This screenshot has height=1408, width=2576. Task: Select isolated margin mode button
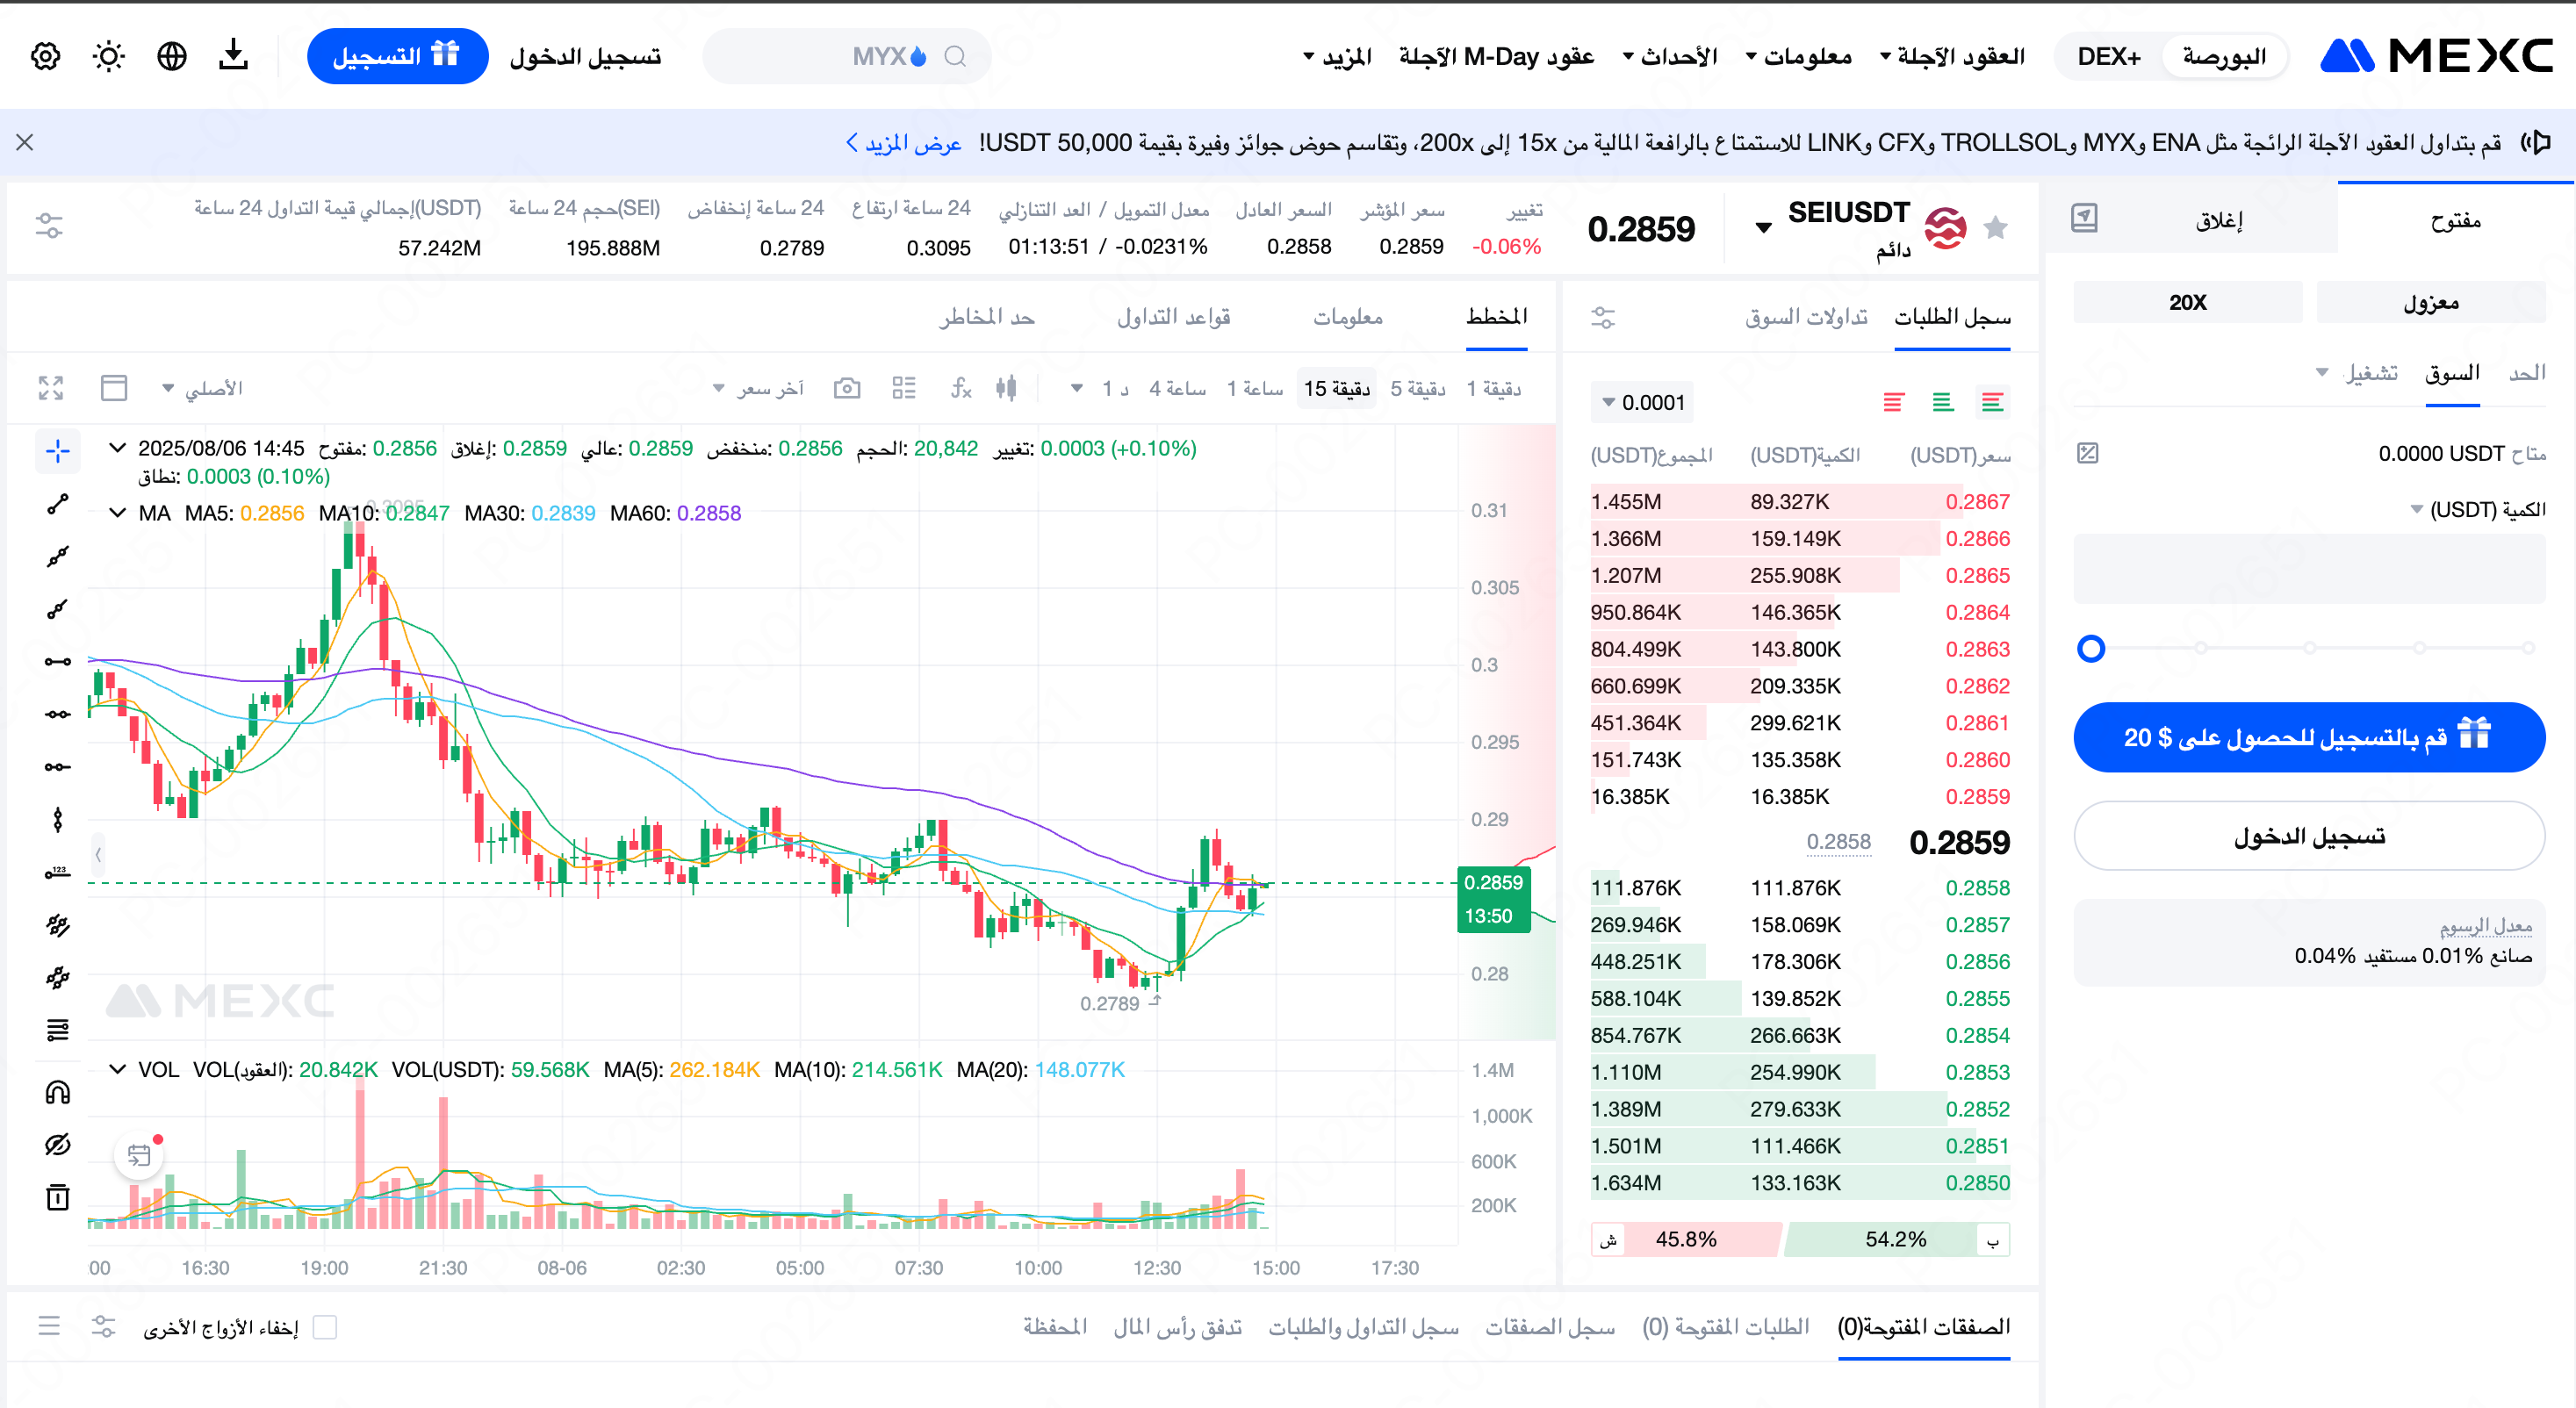[2430, 302]
